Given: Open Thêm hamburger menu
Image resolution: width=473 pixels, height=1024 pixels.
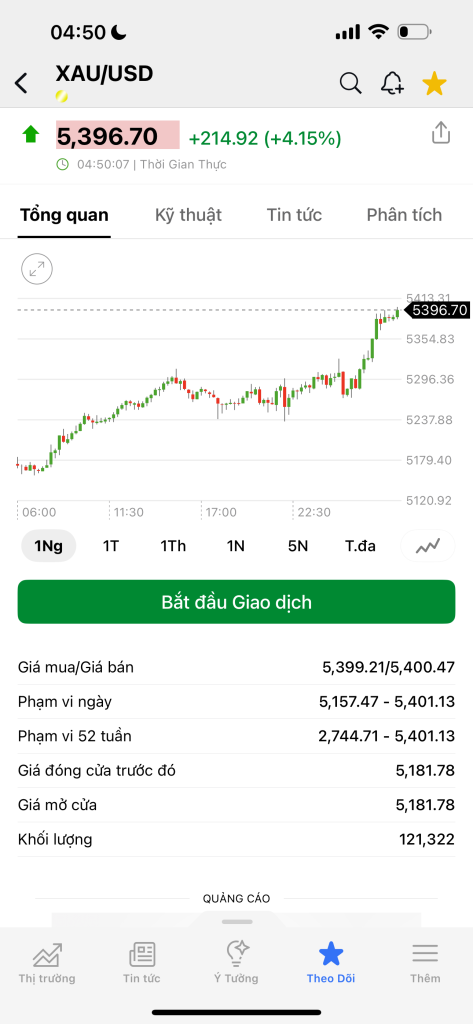Looking at the screenshot, I should (425, 954).
